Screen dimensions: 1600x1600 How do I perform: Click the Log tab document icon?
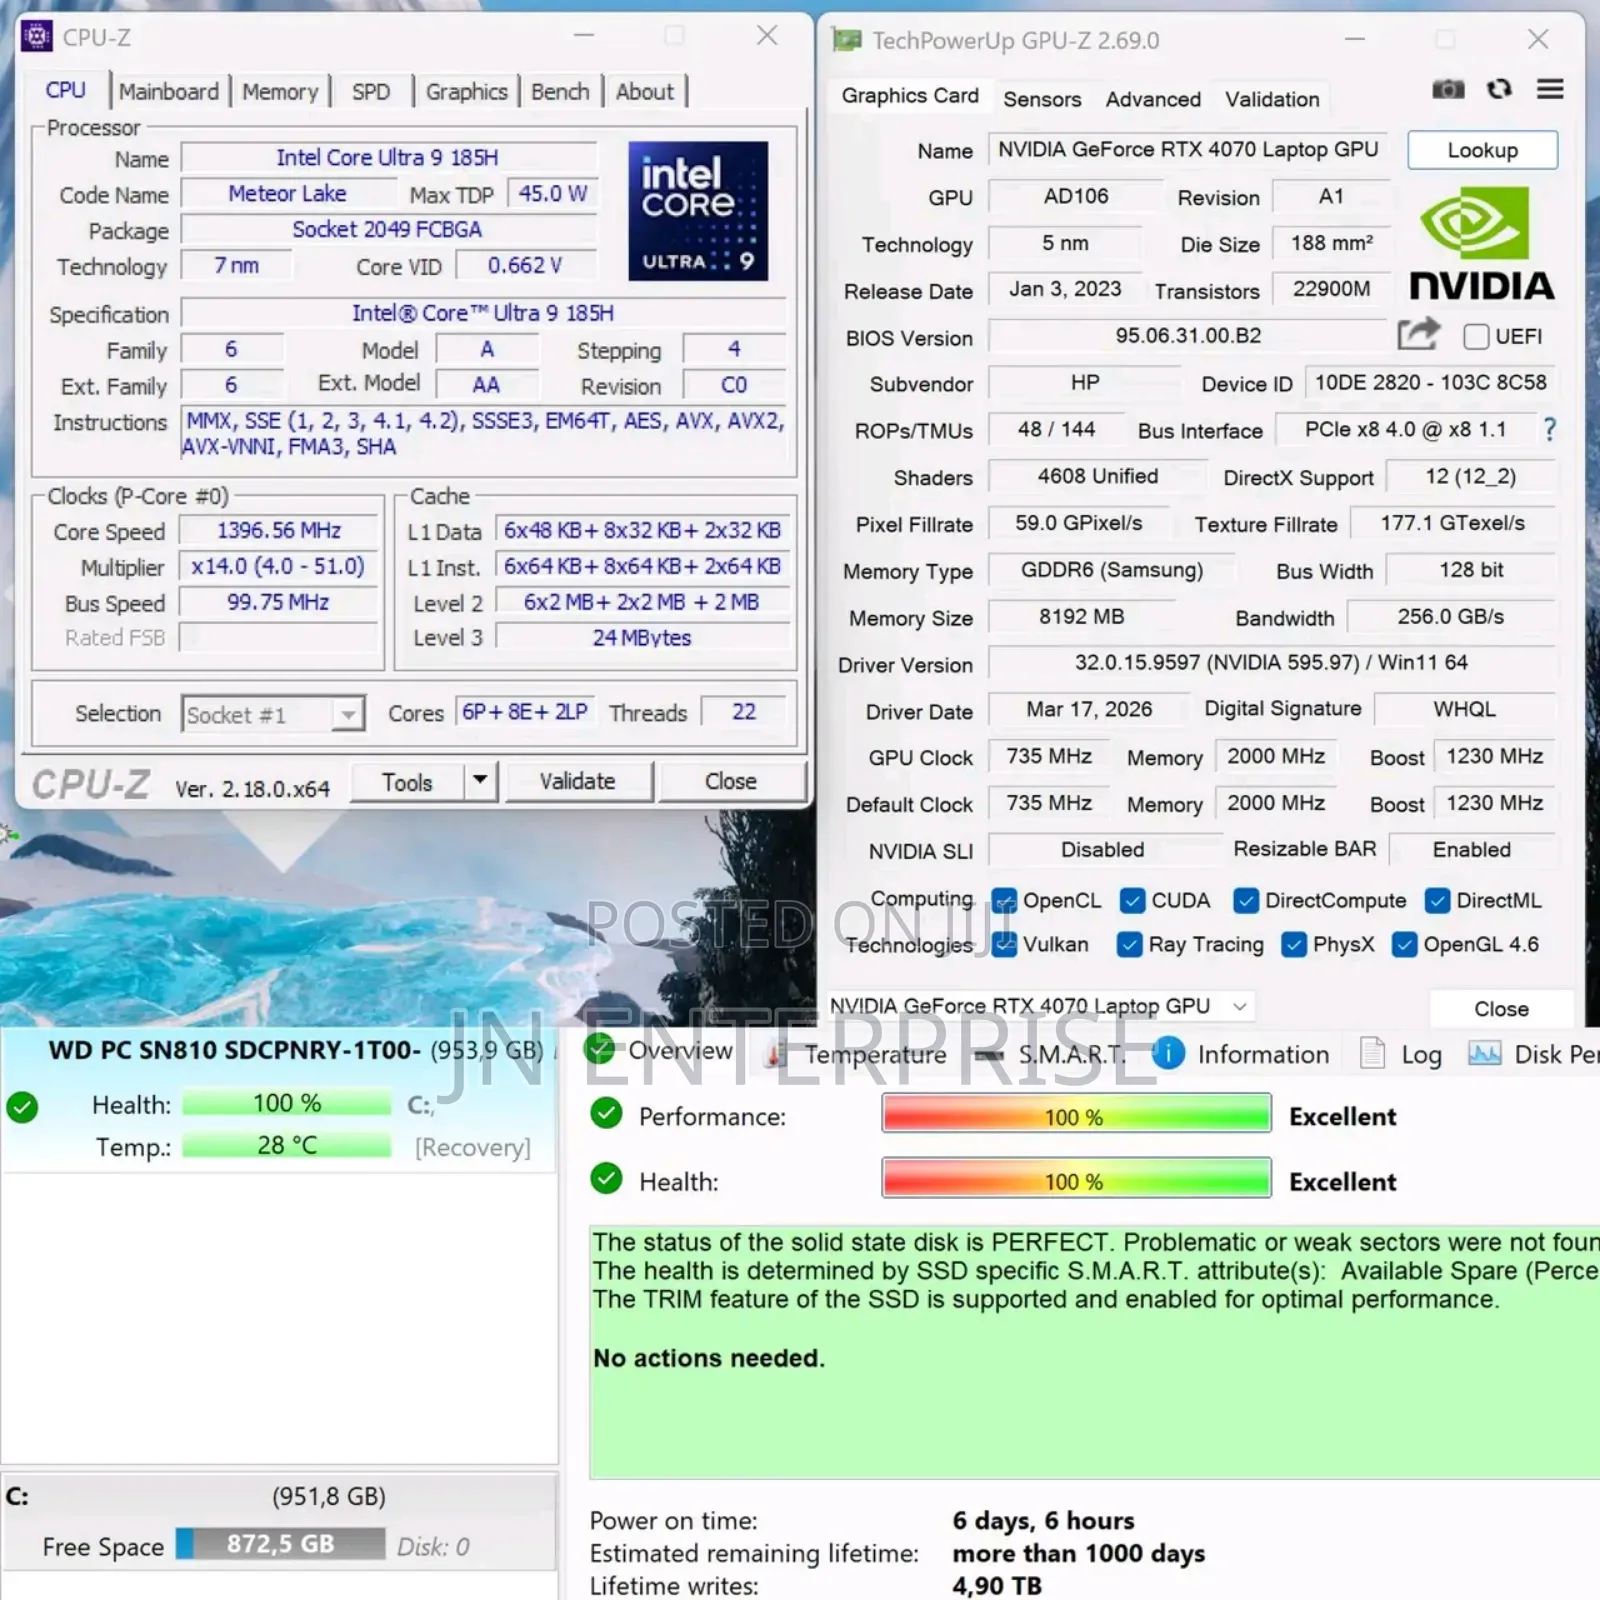(x=1372, y=1053)
